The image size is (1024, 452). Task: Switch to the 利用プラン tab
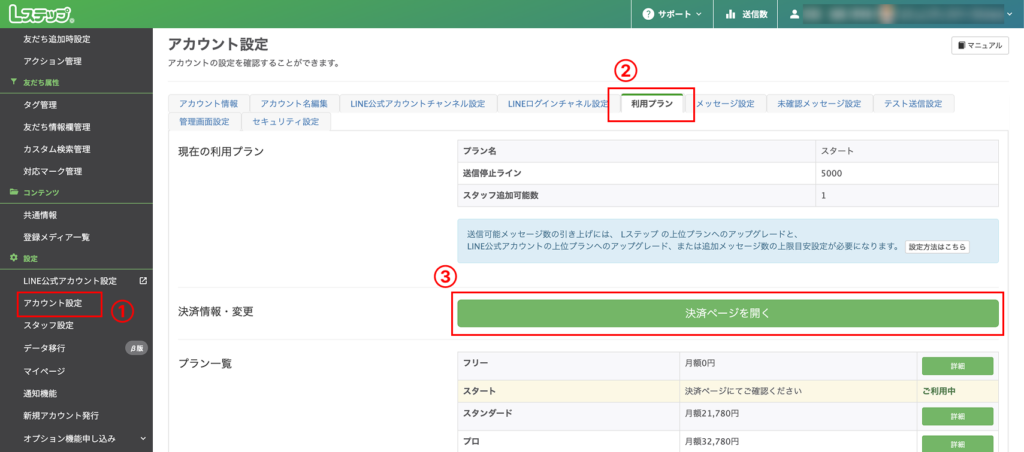click(x=651, y=104)
